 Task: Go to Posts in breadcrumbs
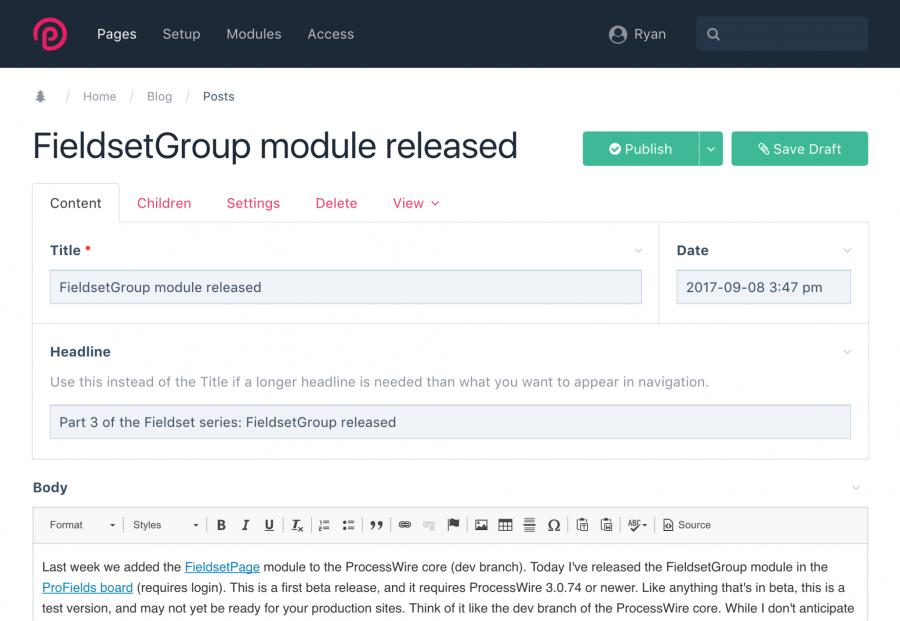tap(219, 96)
